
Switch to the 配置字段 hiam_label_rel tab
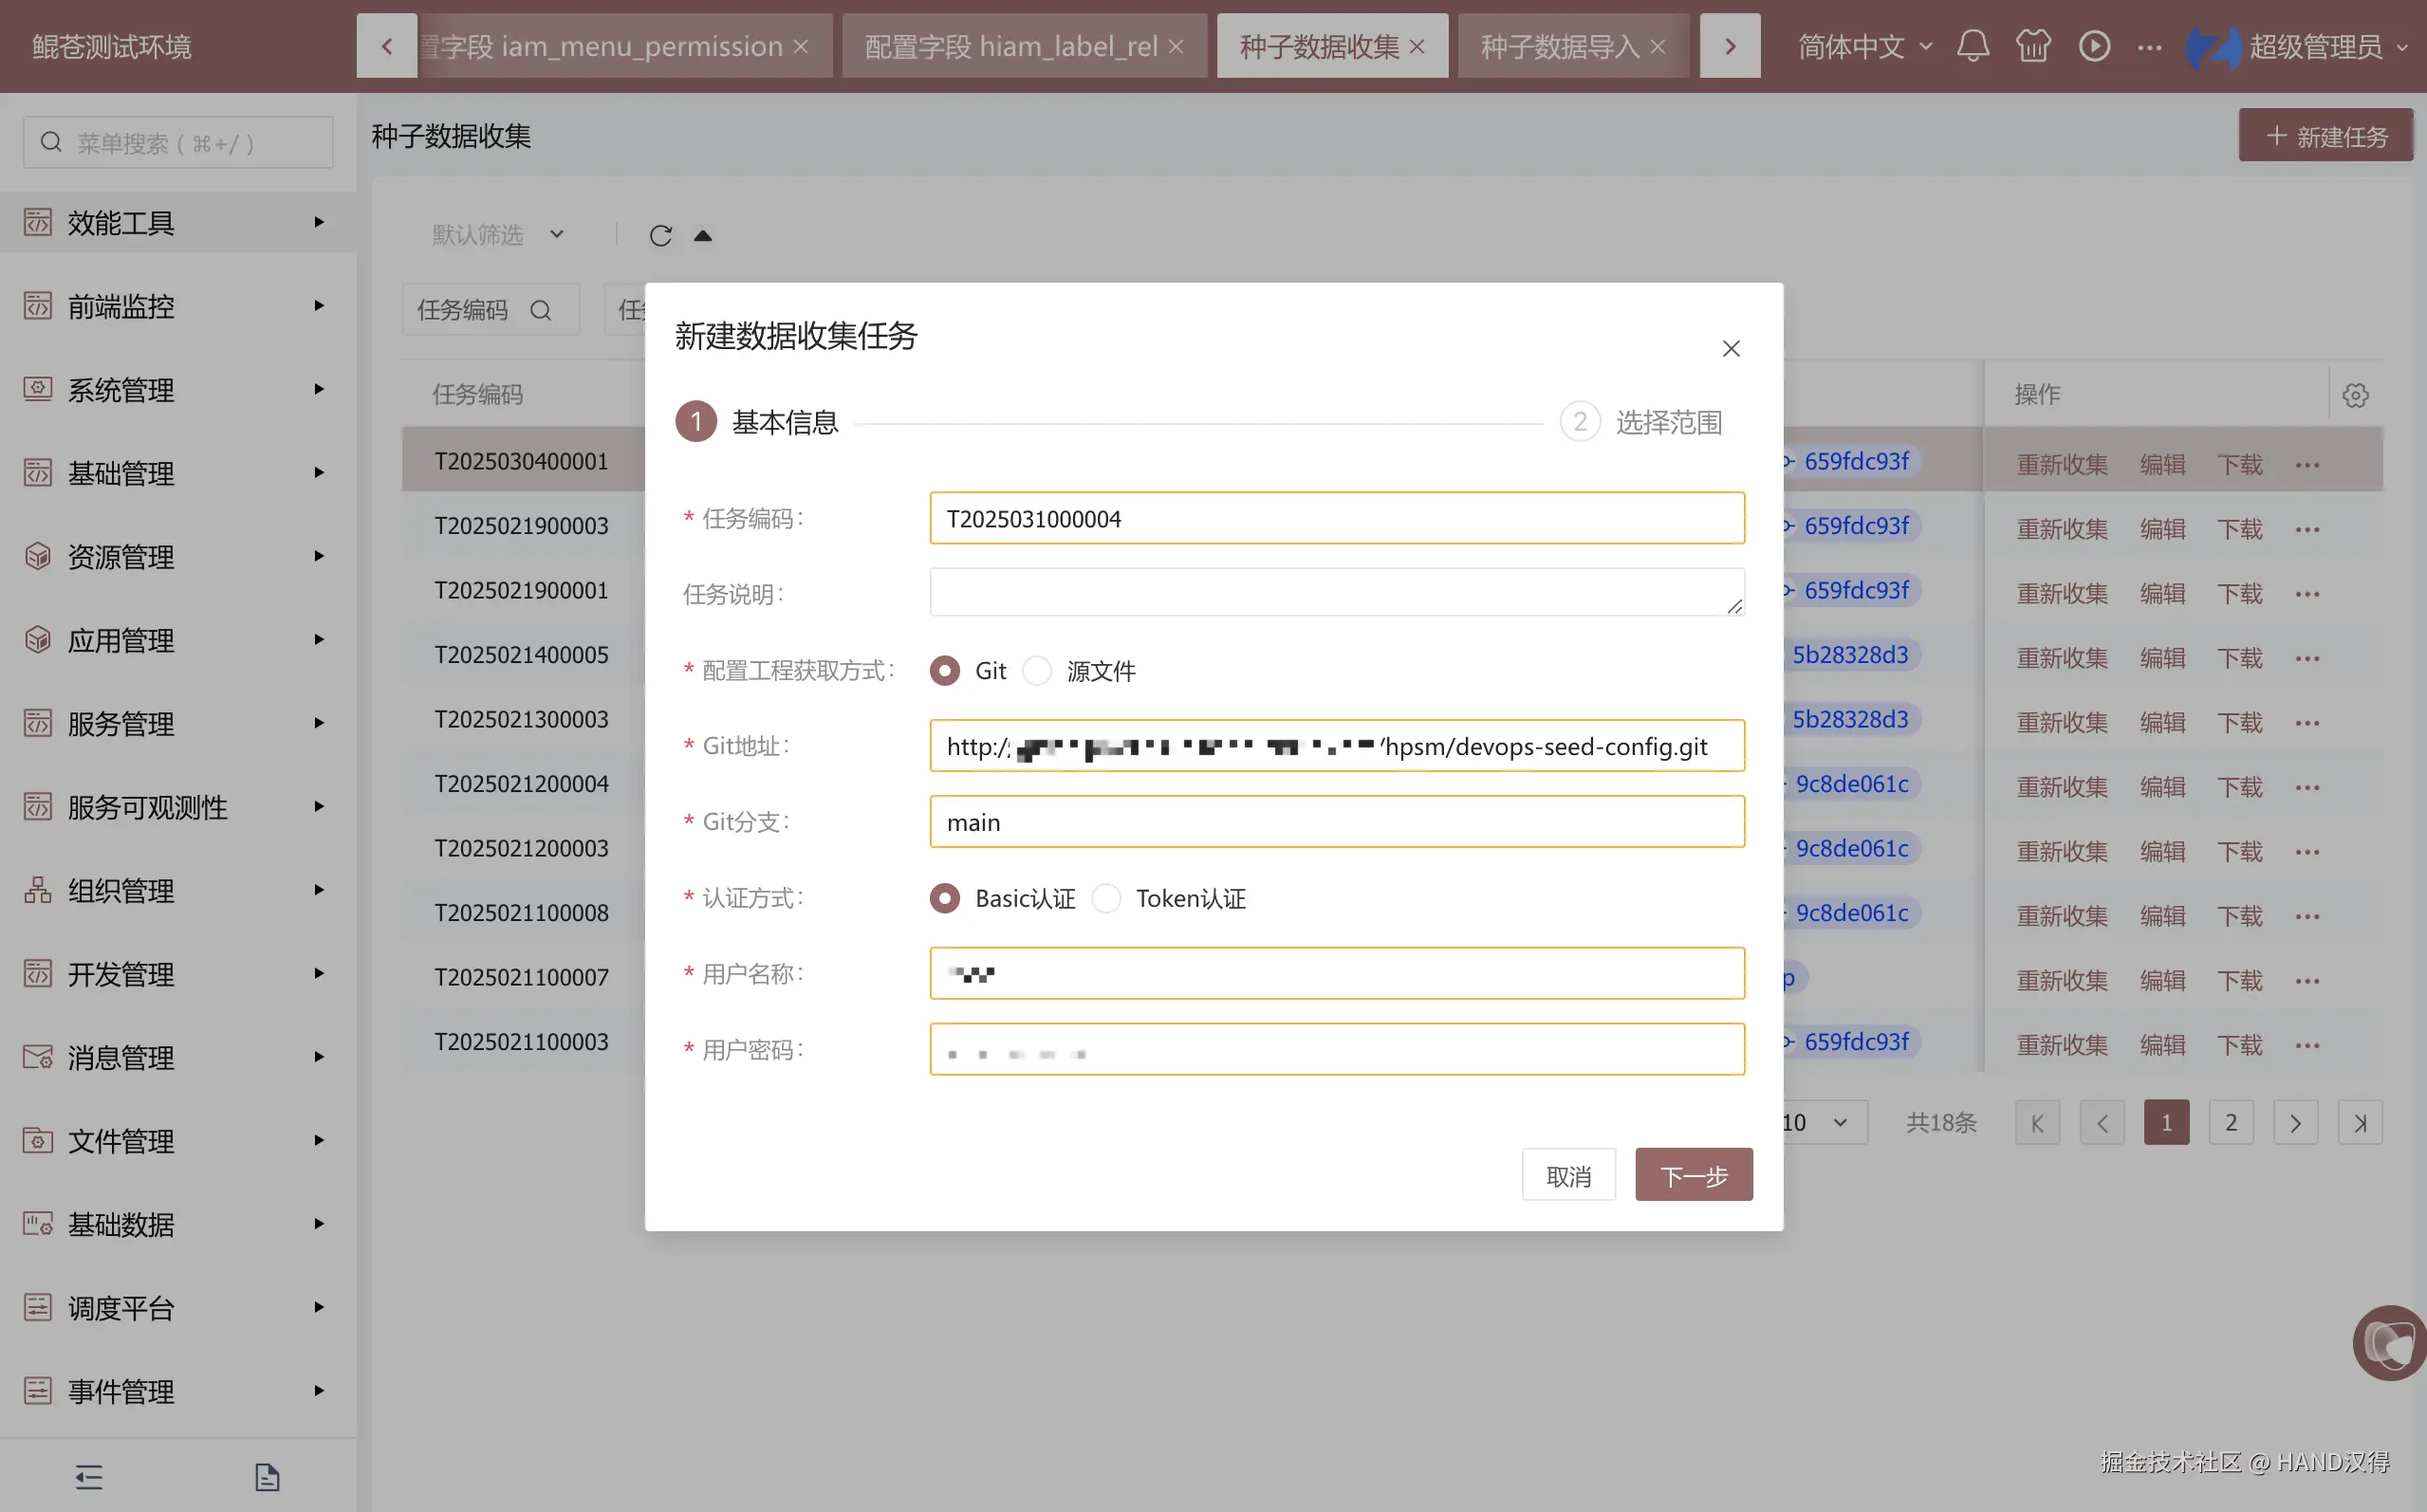pyautogui.click(x=1010, y=46)
